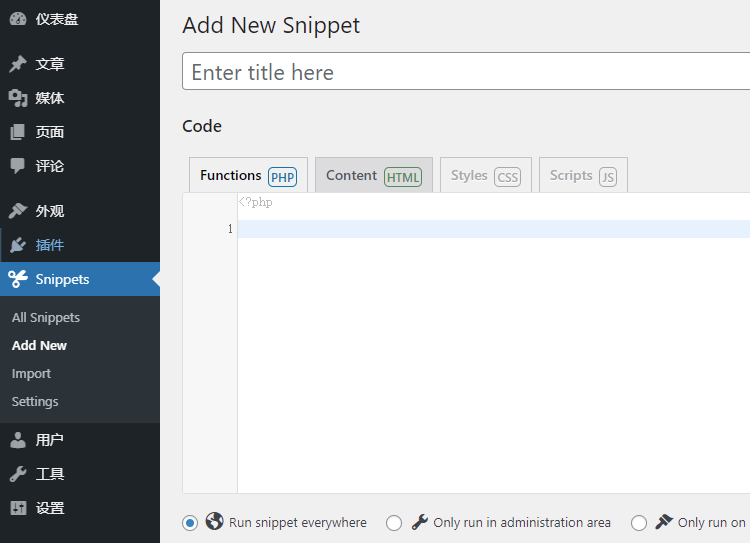Open Snippets Settings submenu link
The width and height of the screenshot is (750, 543).
(x=35, y=401)
